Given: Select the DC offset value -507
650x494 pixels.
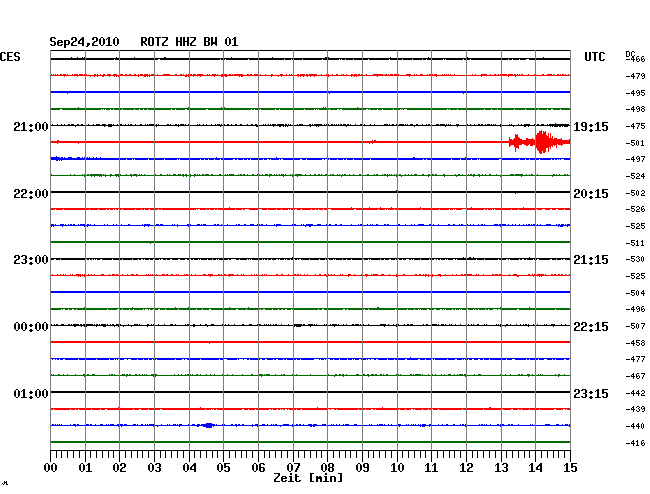Looking at the screenshot, I should tap(635, 327).
